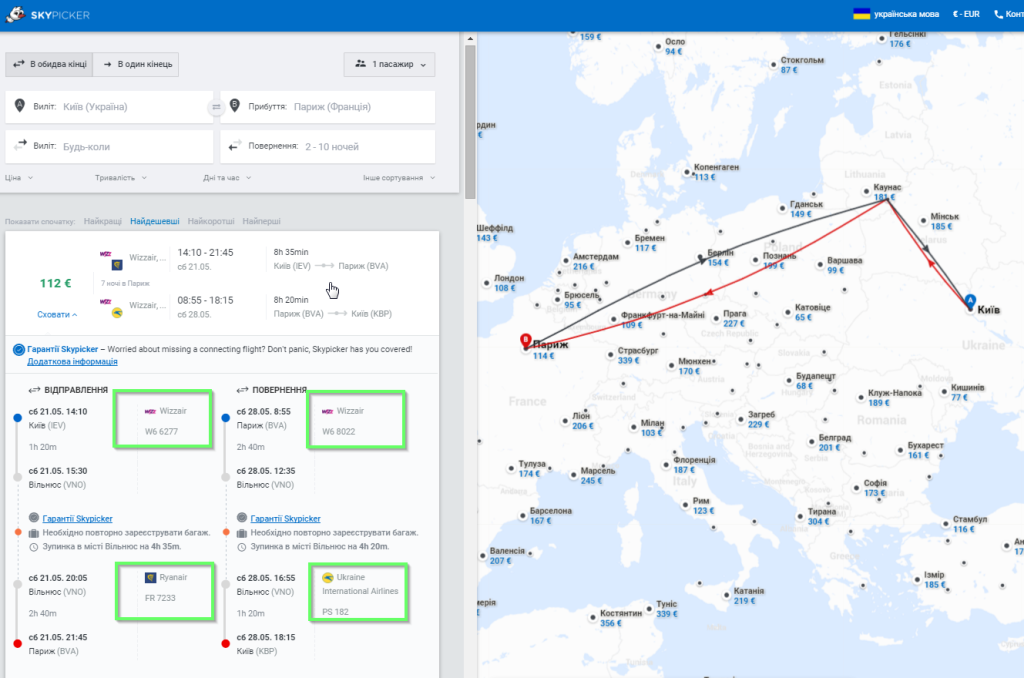
Task: Expand the Ціна price filter
Action: (19, 178)
